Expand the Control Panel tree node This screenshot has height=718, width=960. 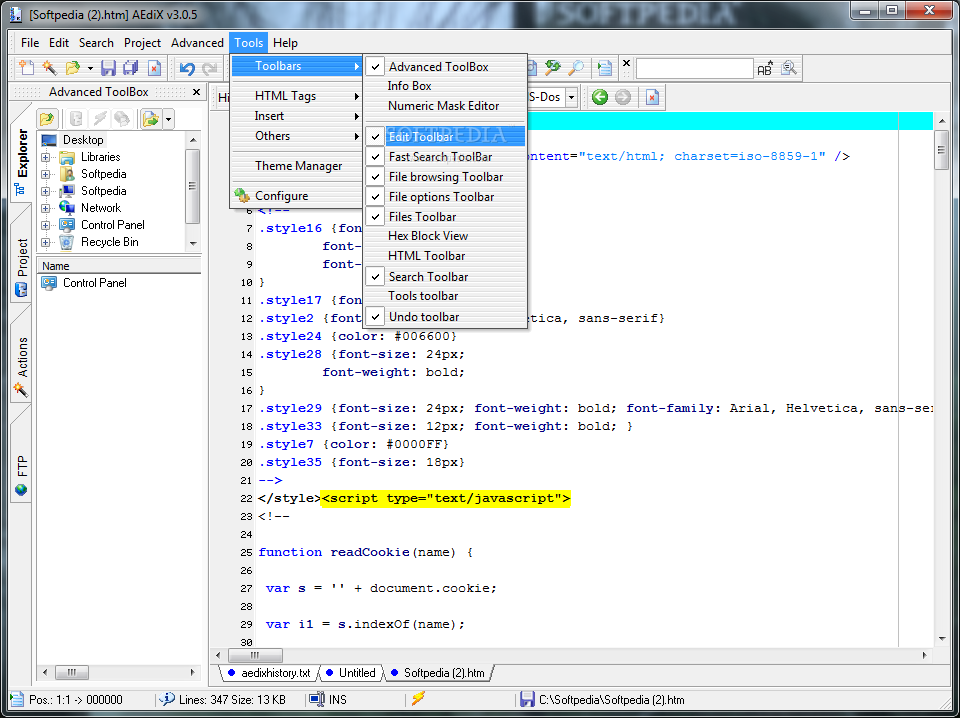click(x=45, y=225)
